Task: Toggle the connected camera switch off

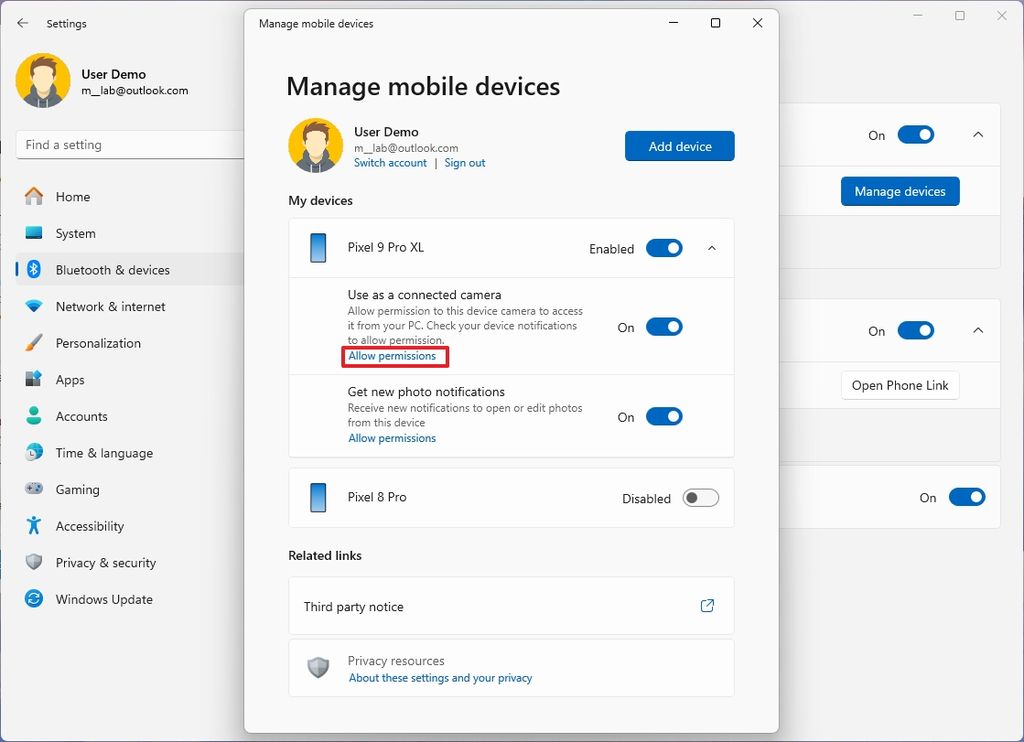Action: [662, 327]
